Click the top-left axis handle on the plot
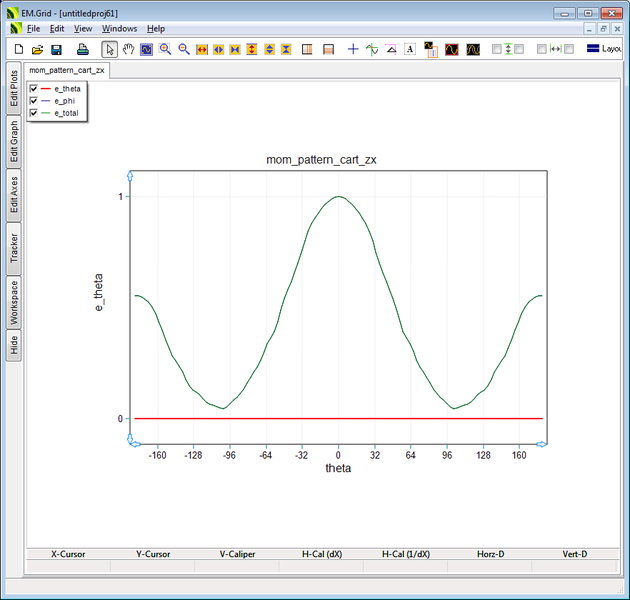Screen dimensions: 630x600 coord(130,176)
